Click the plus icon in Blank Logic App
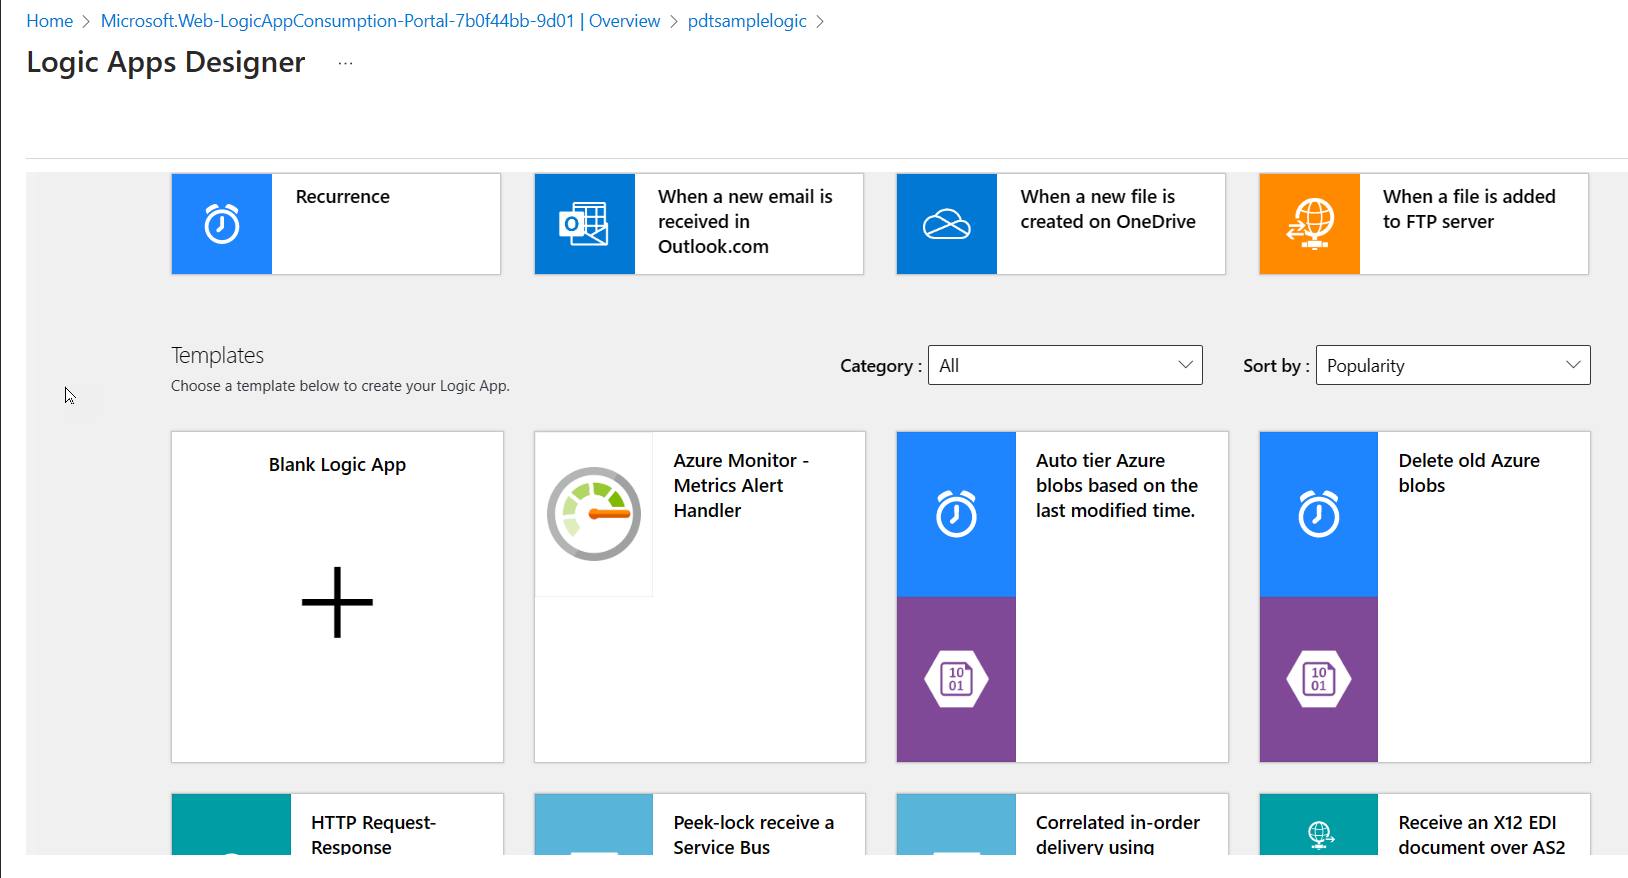The width and height of the screenshot is (1628, 878). click(x=337, y=602)
